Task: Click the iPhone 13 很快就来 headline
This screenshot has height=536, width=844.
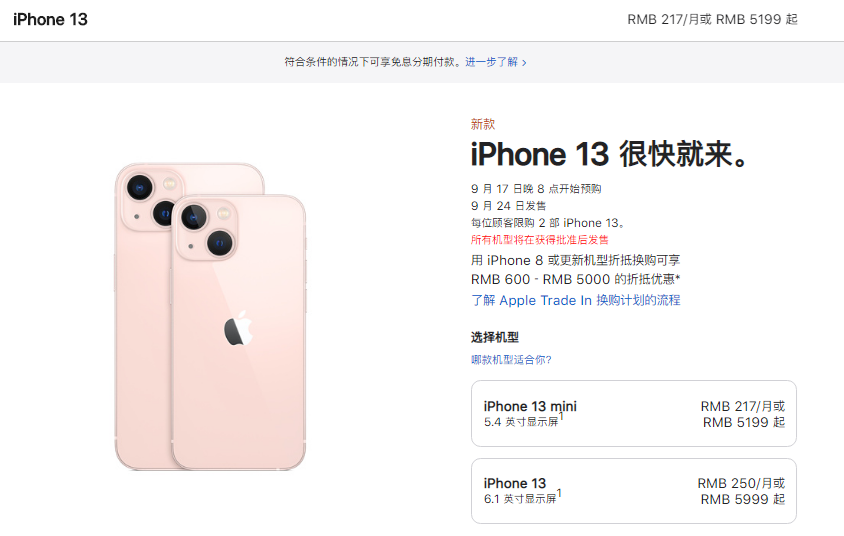Action: (610, 154)
